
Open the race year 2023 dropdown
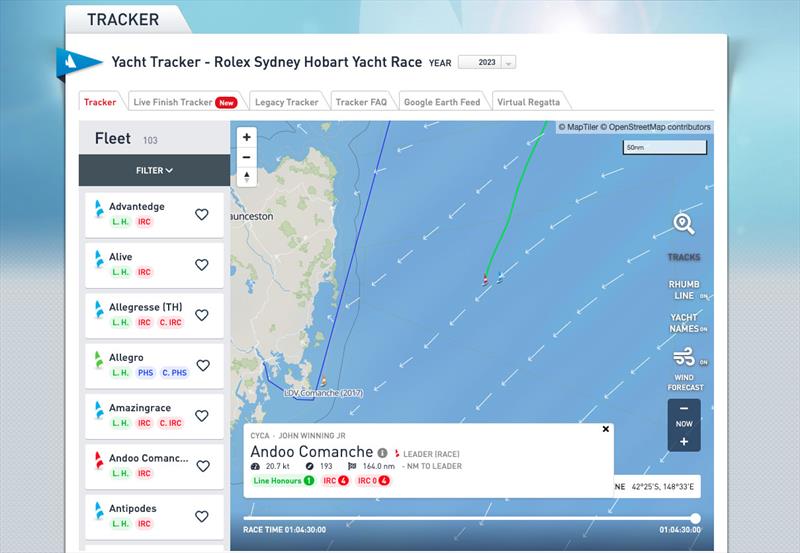[487, 62]
